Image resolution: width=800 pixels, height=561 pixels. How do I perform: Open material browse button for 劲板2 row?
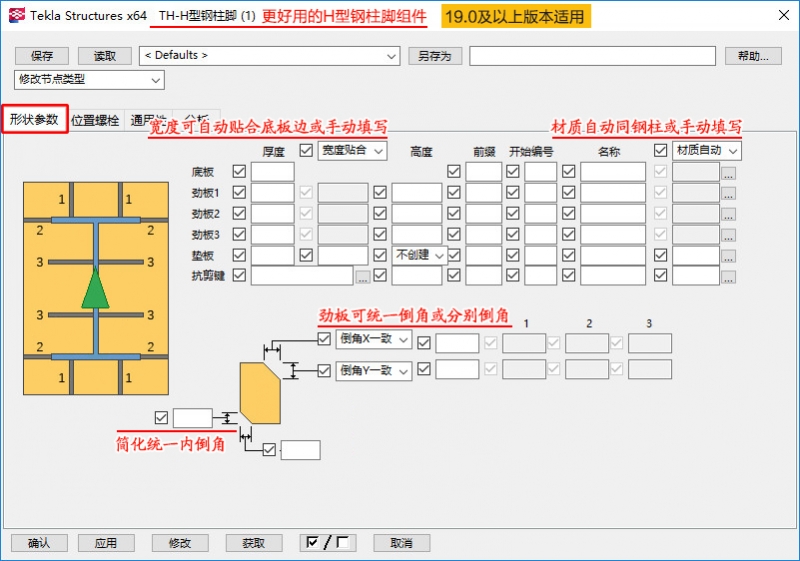728,215
